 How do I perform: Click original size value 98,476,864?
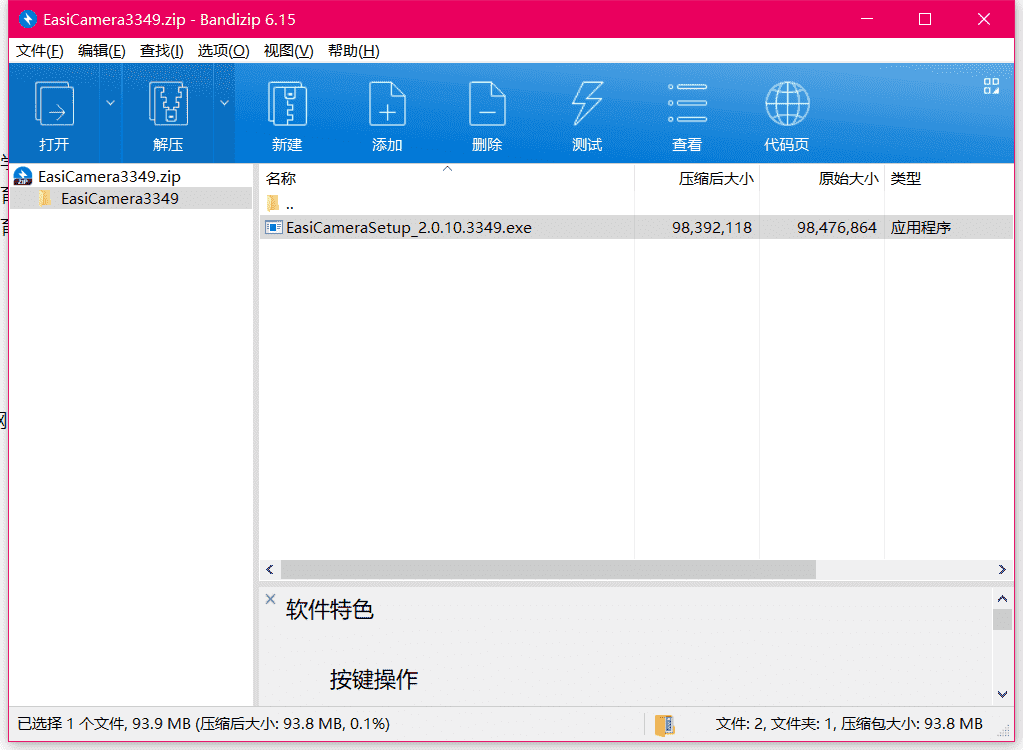tap(836, 228)
